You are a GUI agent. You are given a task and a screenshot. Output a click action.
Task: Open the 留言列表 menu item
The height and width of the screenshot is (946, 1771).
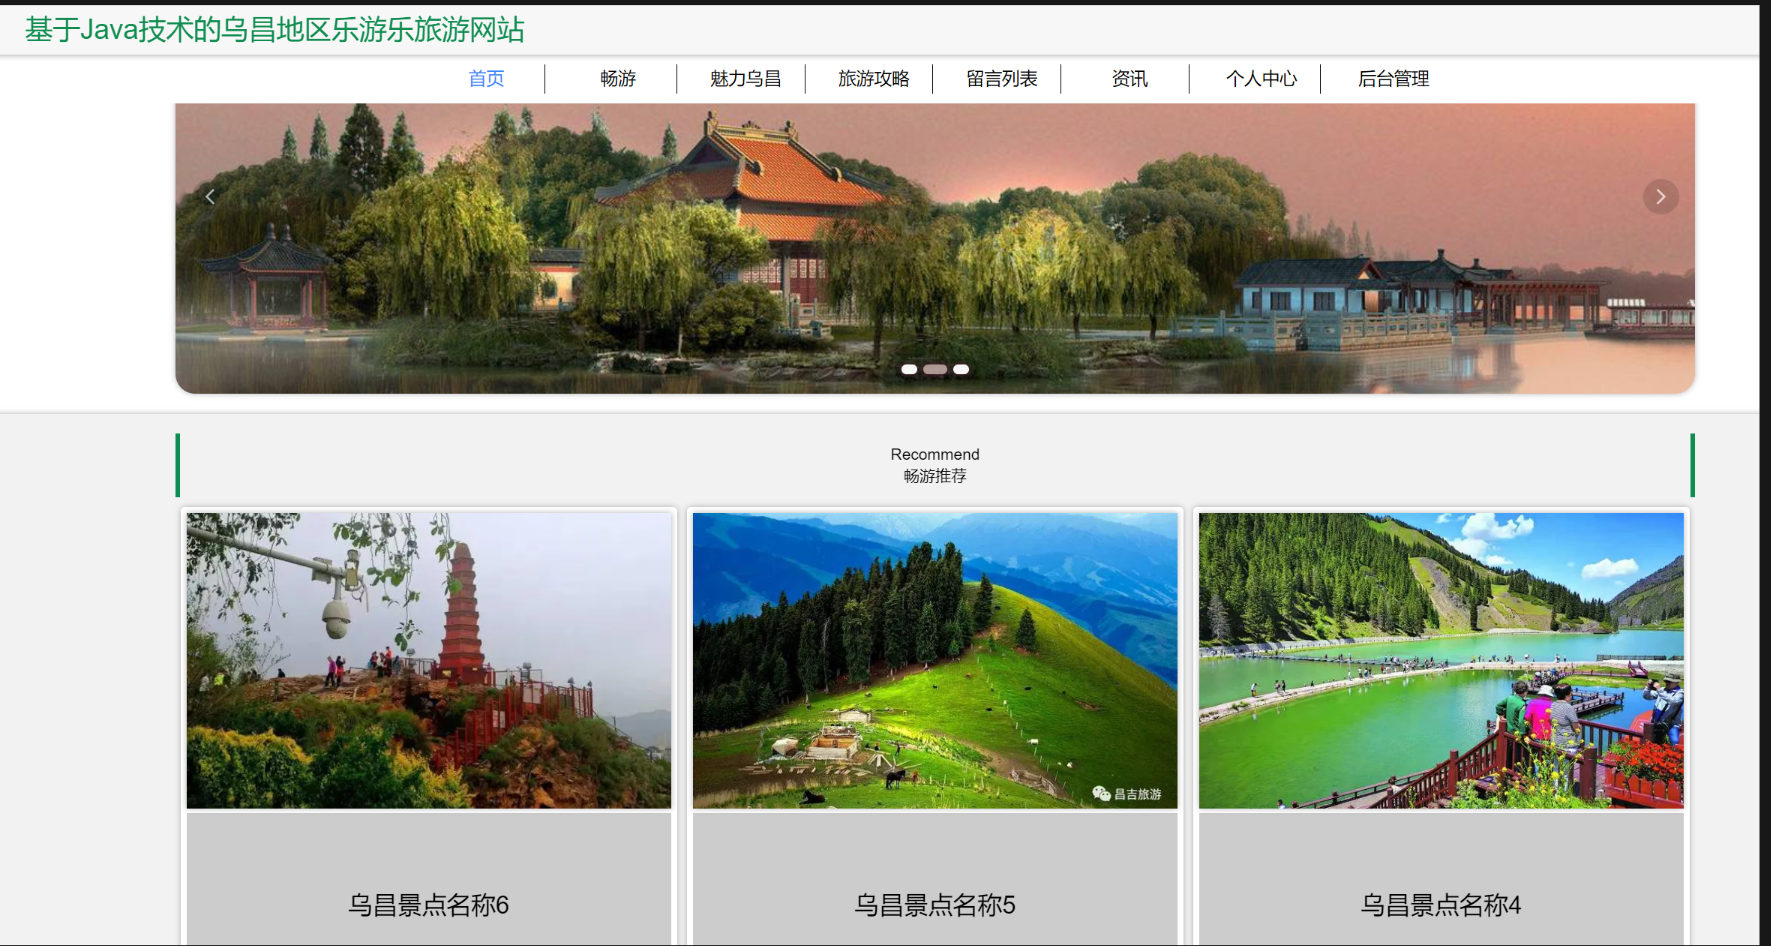click(1001, 79)
